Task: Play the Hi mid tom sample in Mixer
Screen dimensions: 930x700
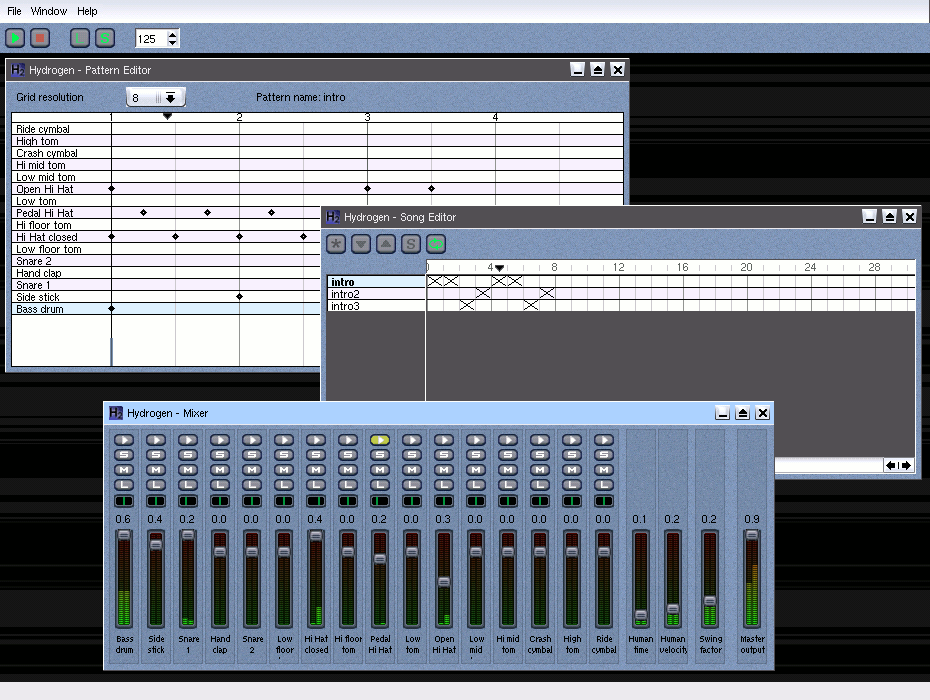Action: [x=508, y=440]
